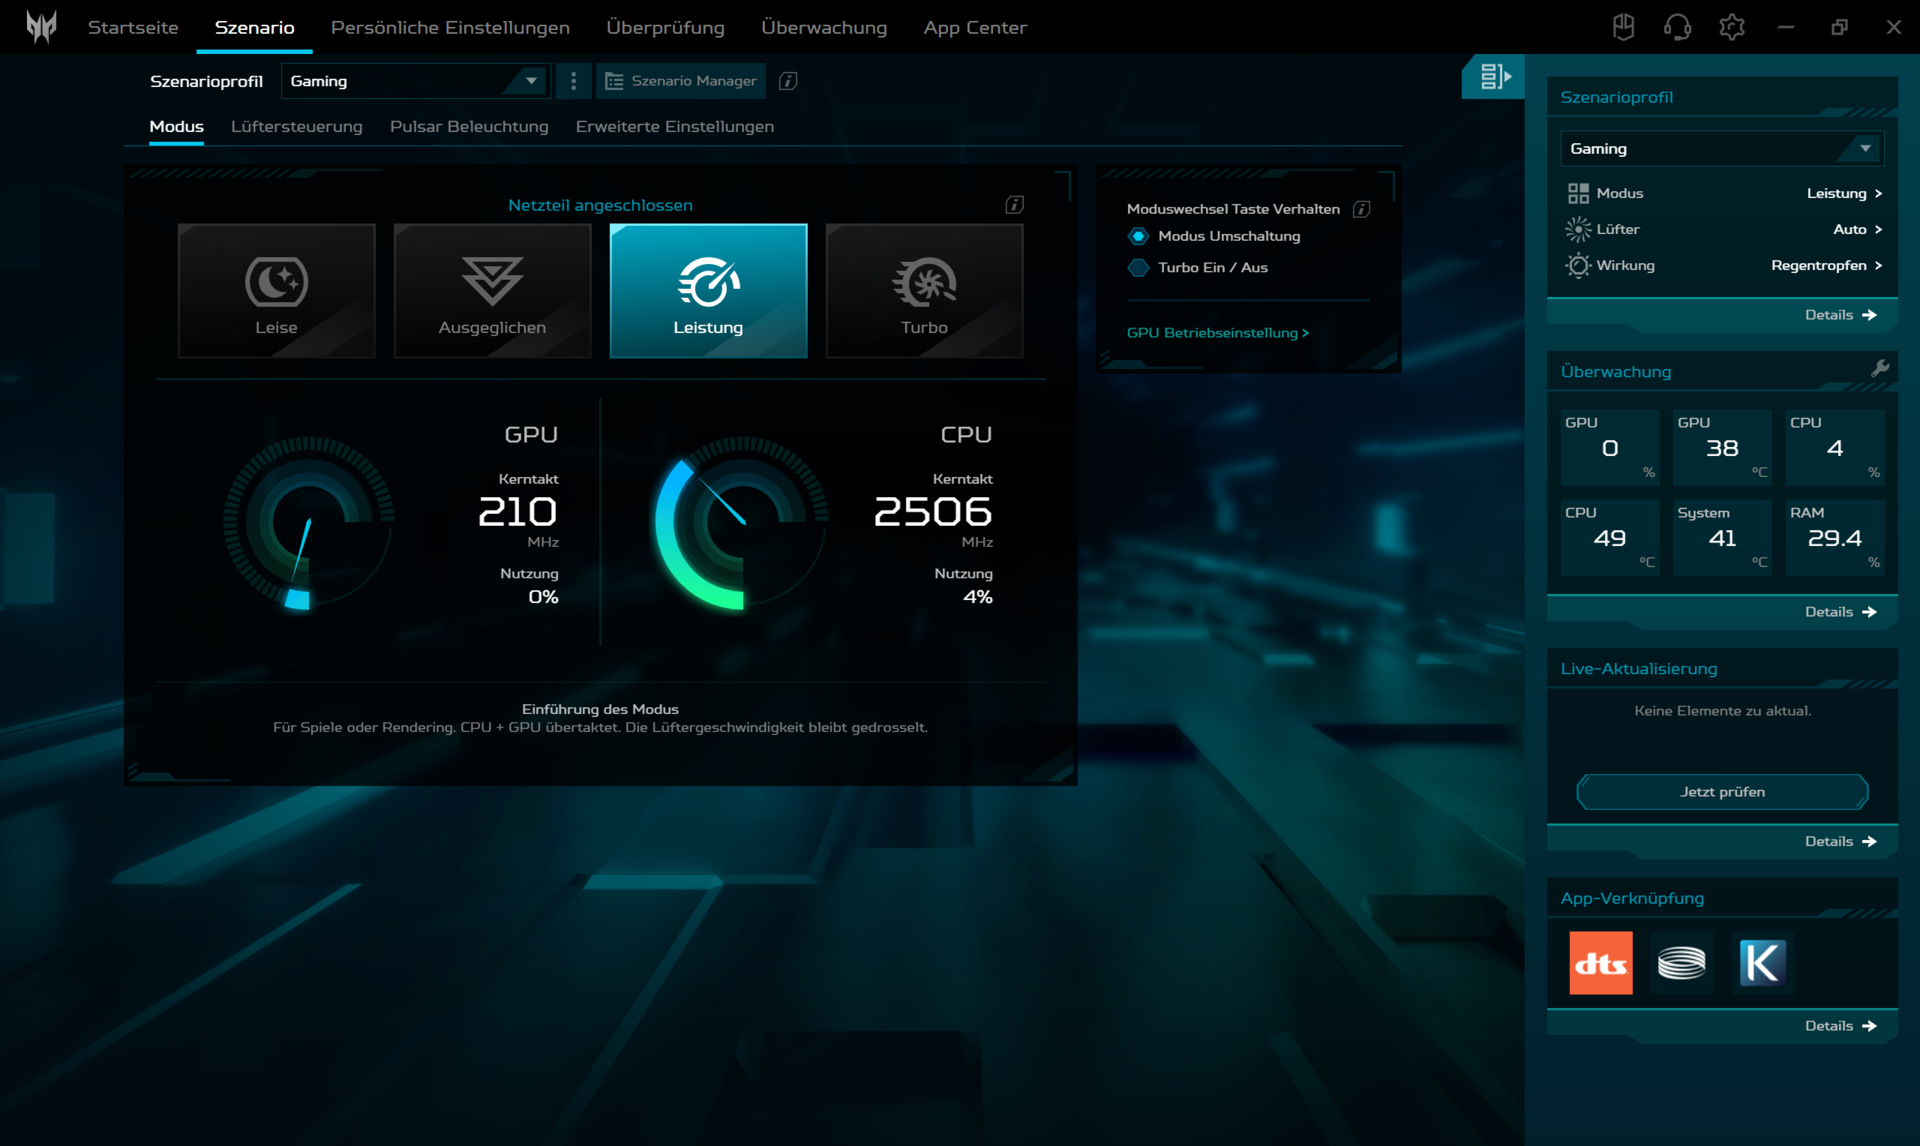Expand the Lüfter Auto setting
This screenshot has height=1146, width=1920.
pos(1857,229)
